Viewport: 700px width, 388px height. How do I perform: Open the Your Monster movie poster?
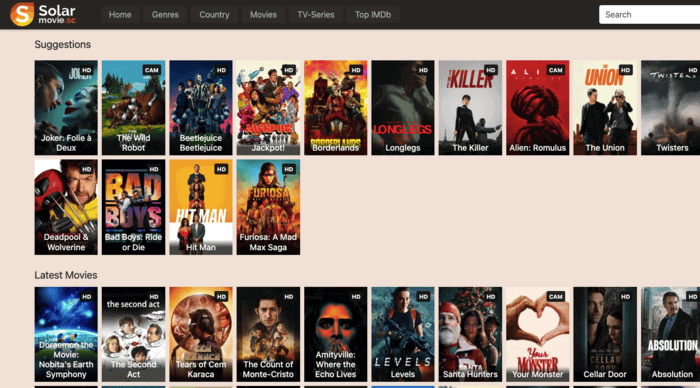click(538, 334)
